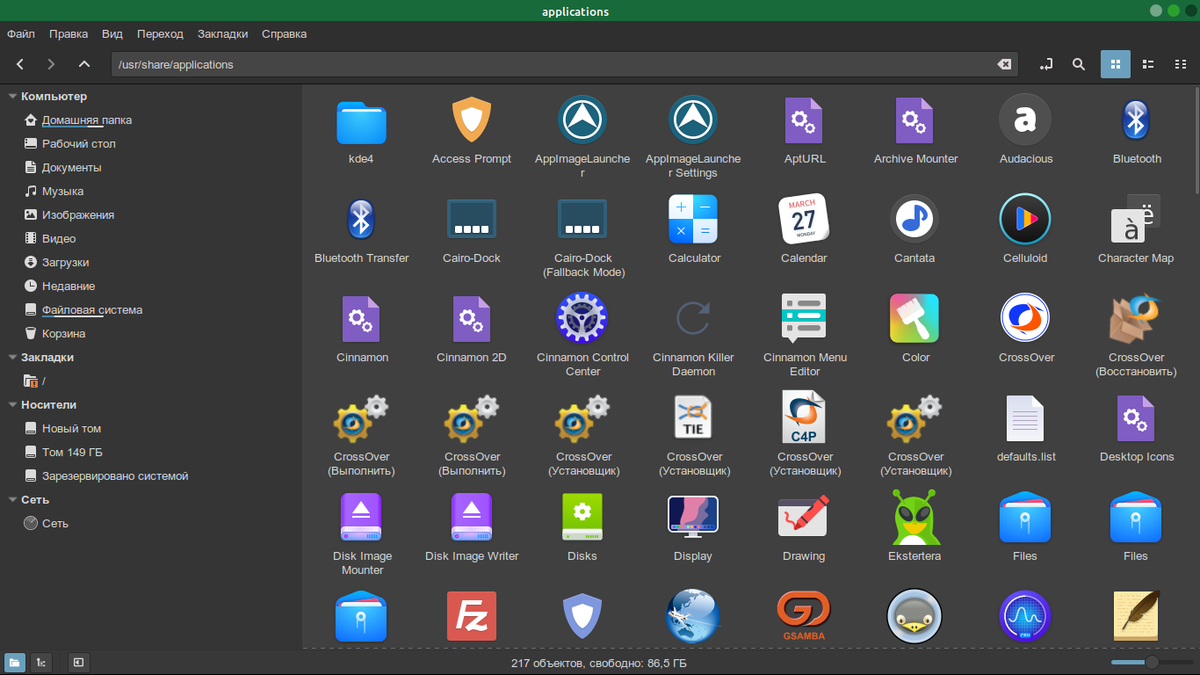Collapse the Сеть section

point(12,500)
